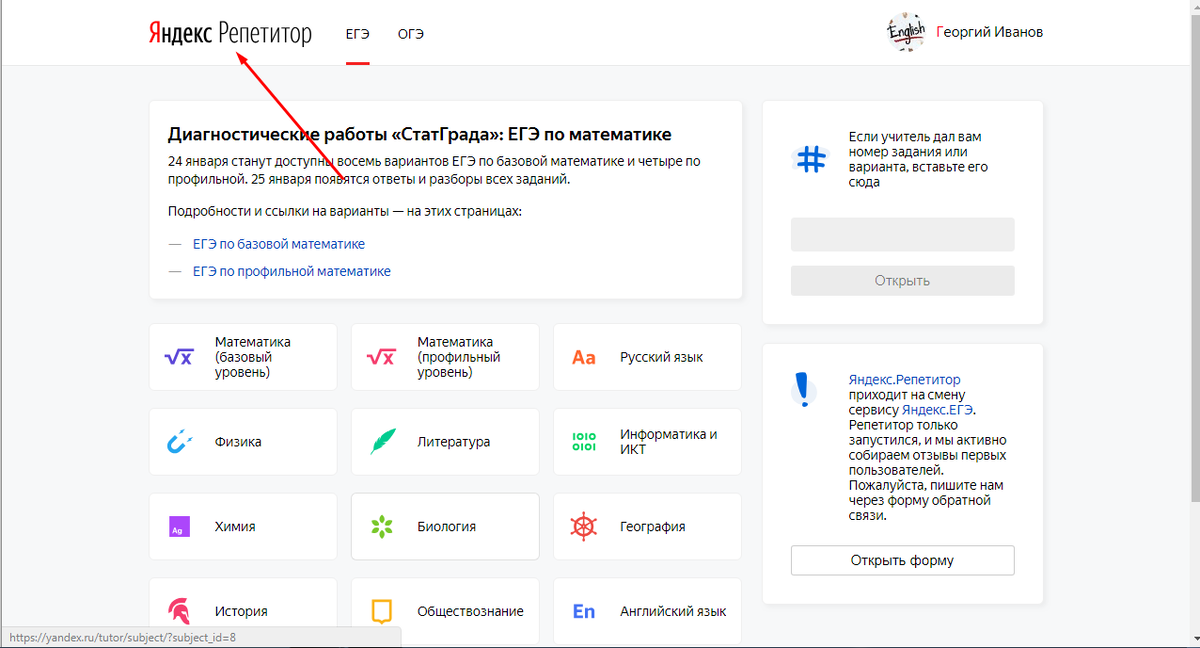The width and height of the screenshot is (1200, 648).
Task: Switch to the ОГЭ tab
Action: click(411, 33)
